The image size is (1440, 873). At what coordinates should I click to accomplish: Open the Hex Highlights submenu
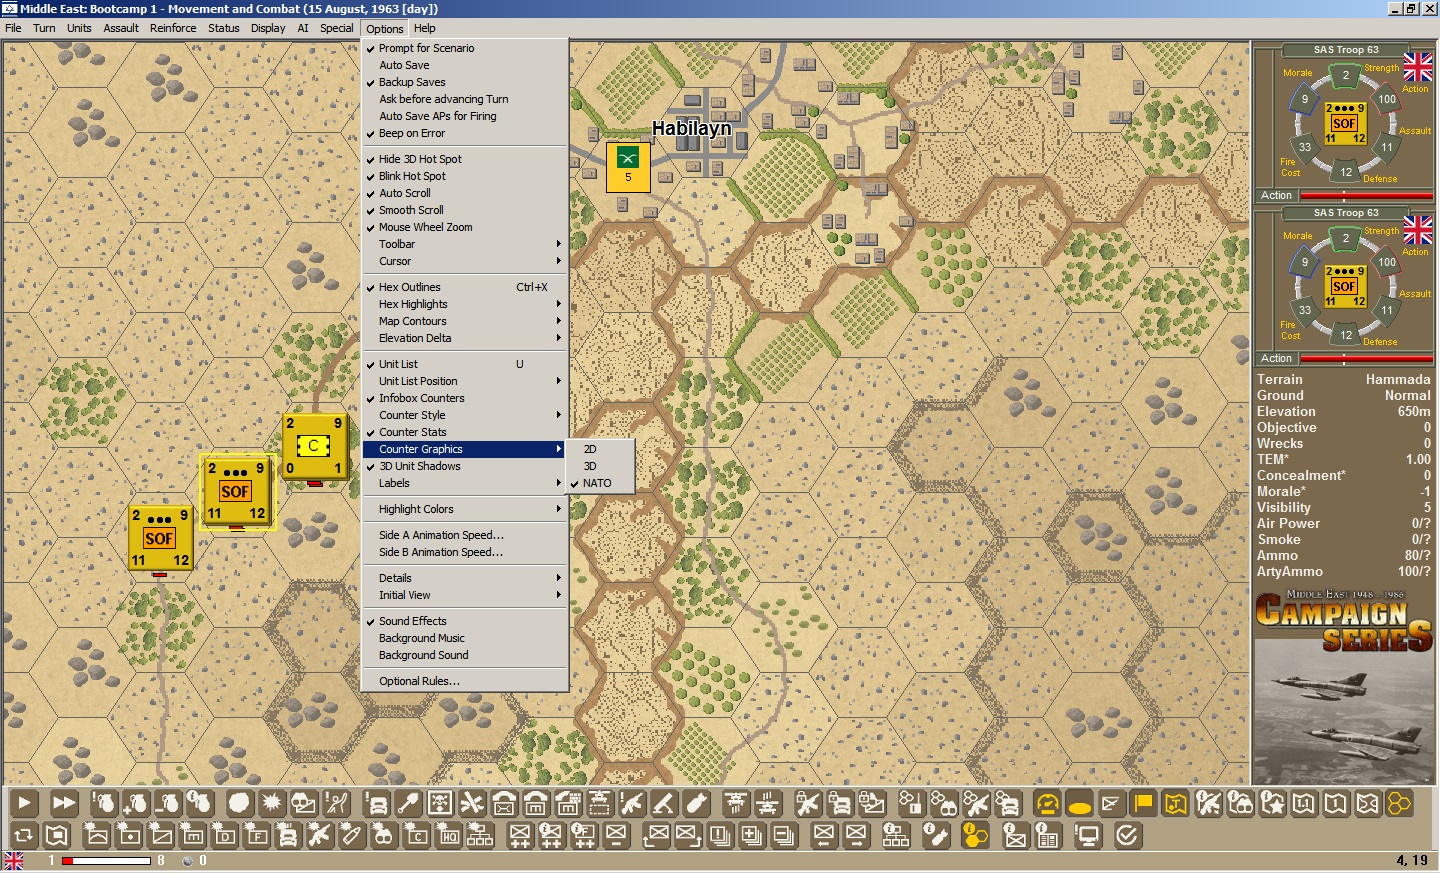click(465, 304)
